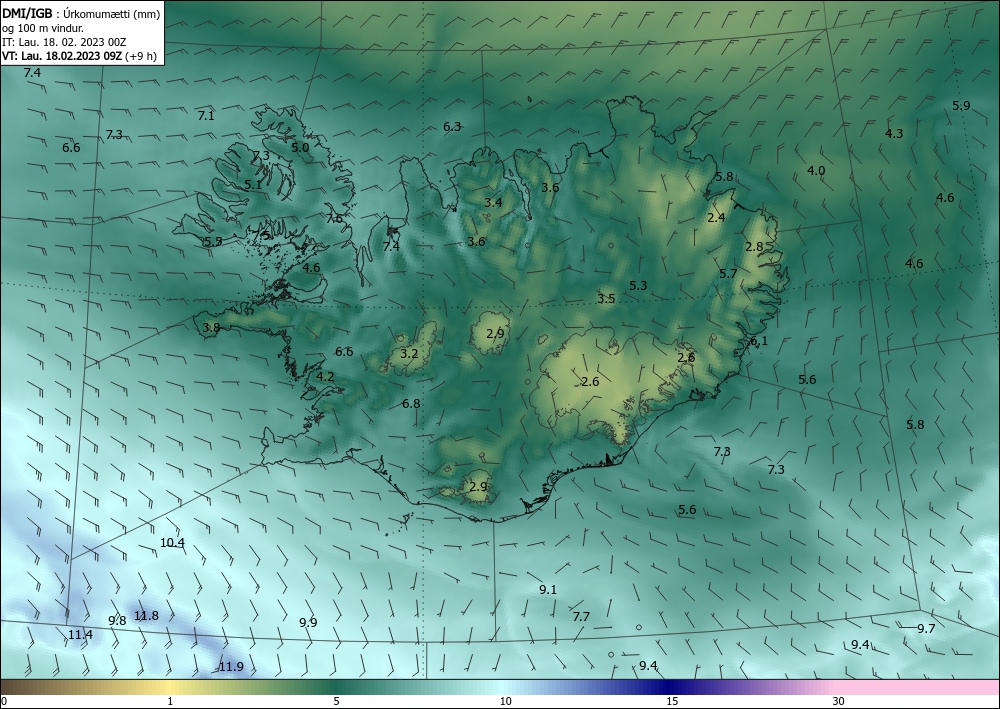Screen dimensions: 1000x709
Task: Click the 3.2 value on the glacier
Action: (x=409, y=353)
